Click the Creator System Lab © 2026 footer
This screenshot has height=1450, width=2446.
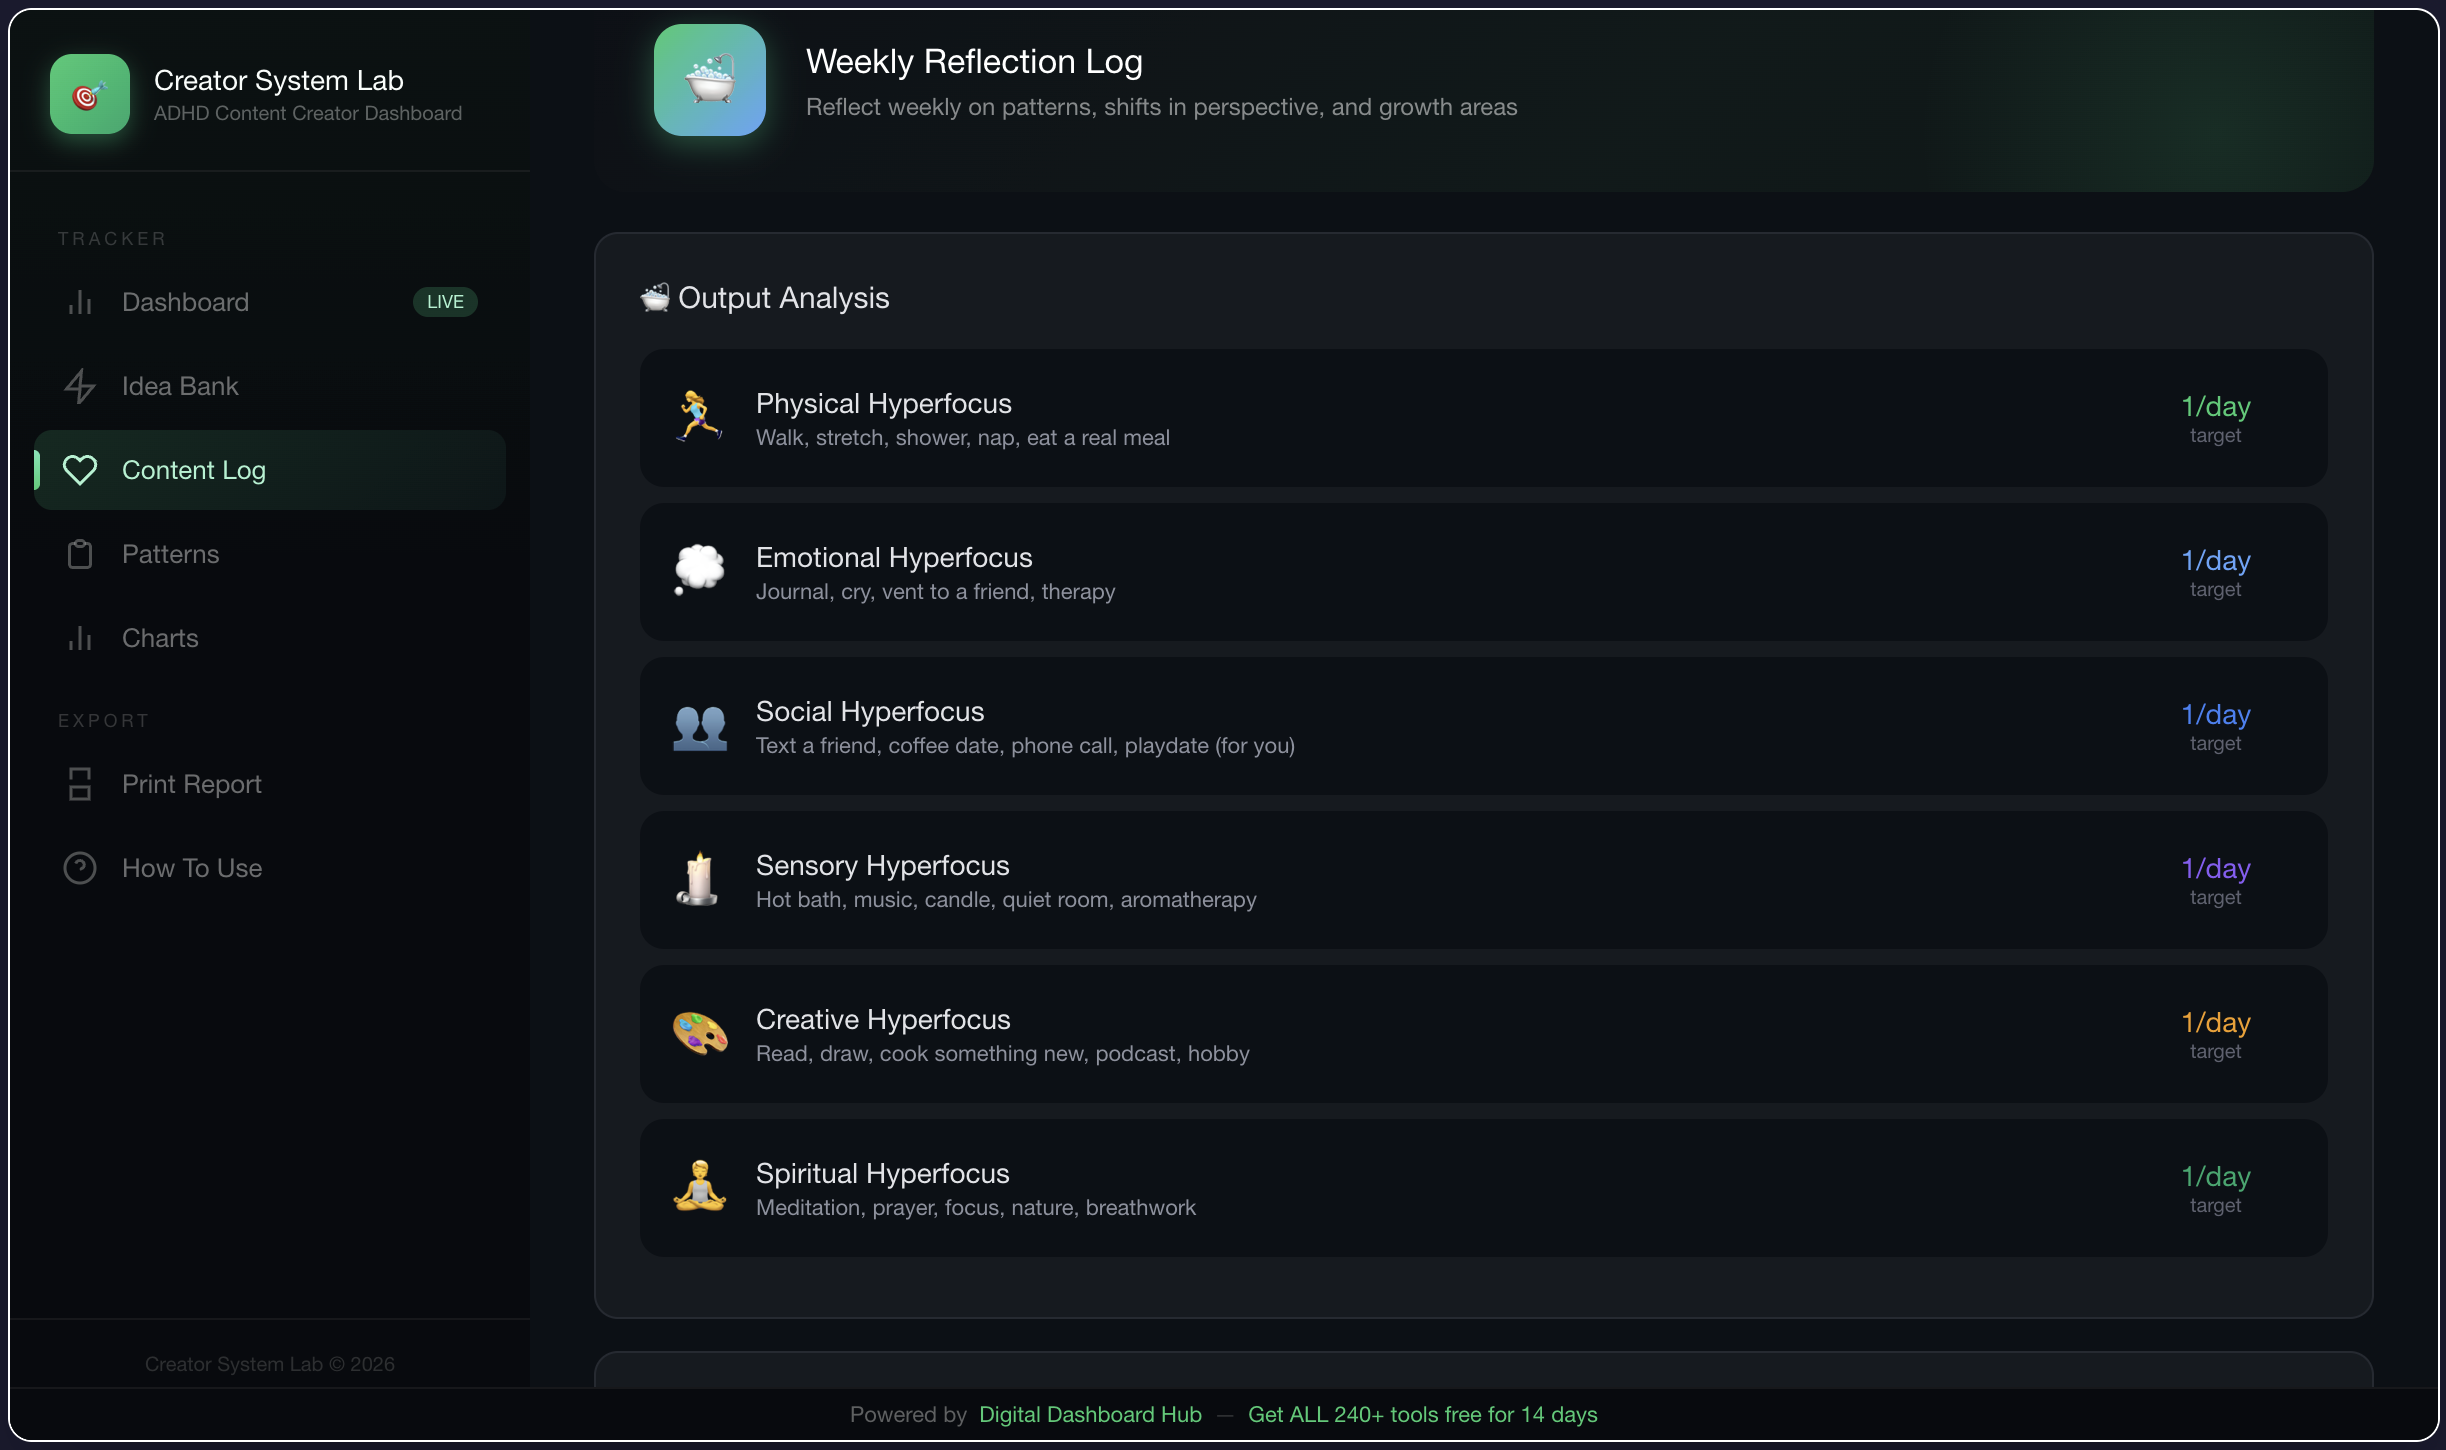[x=269, y=1364]
